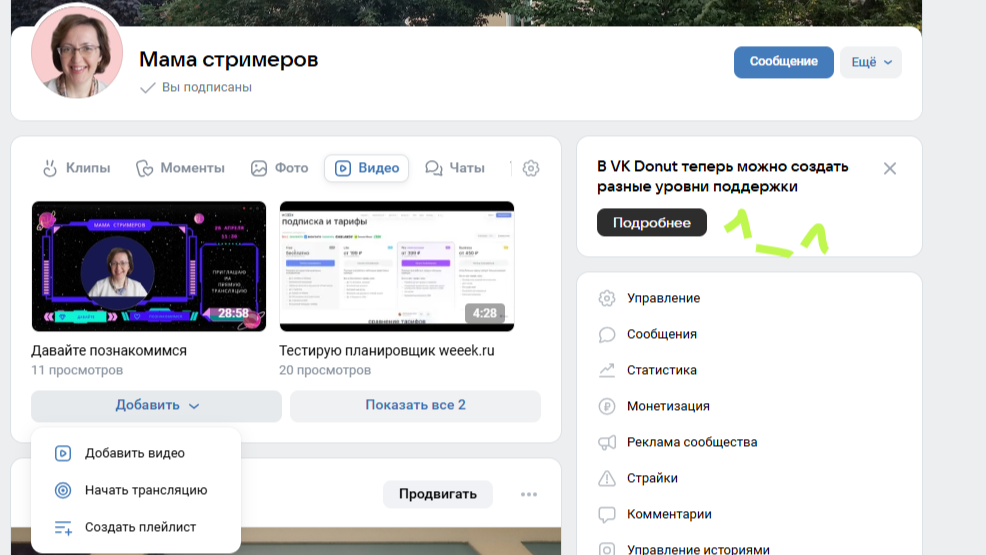The width and height of the screenshot is (986, 555).
Task: Open Сообщения in the sidebar
Action: coord(662,334)
